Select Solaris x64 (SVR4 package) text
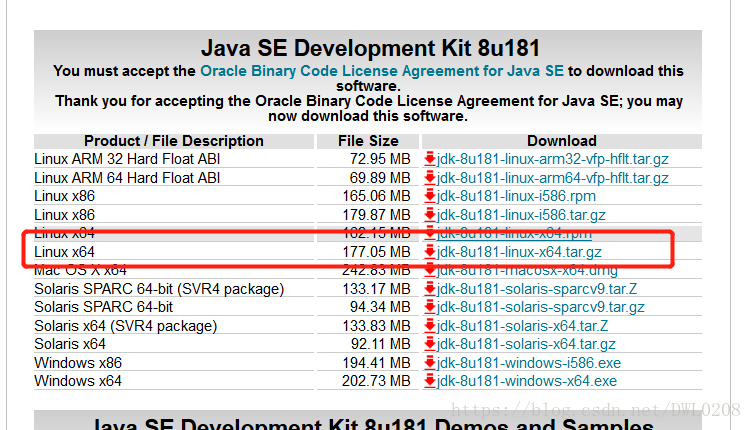Screen dimensions: 752x430 [126, 326]
